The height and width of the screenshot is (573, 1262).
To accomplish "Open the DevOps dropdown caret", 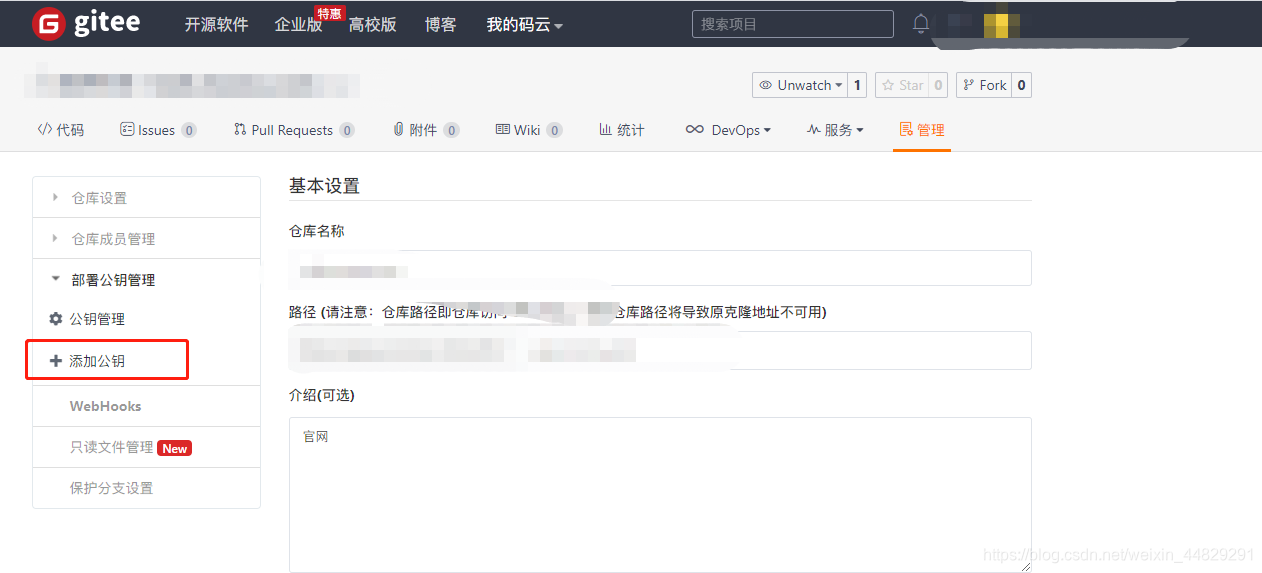I will click(x=767, y=131).
